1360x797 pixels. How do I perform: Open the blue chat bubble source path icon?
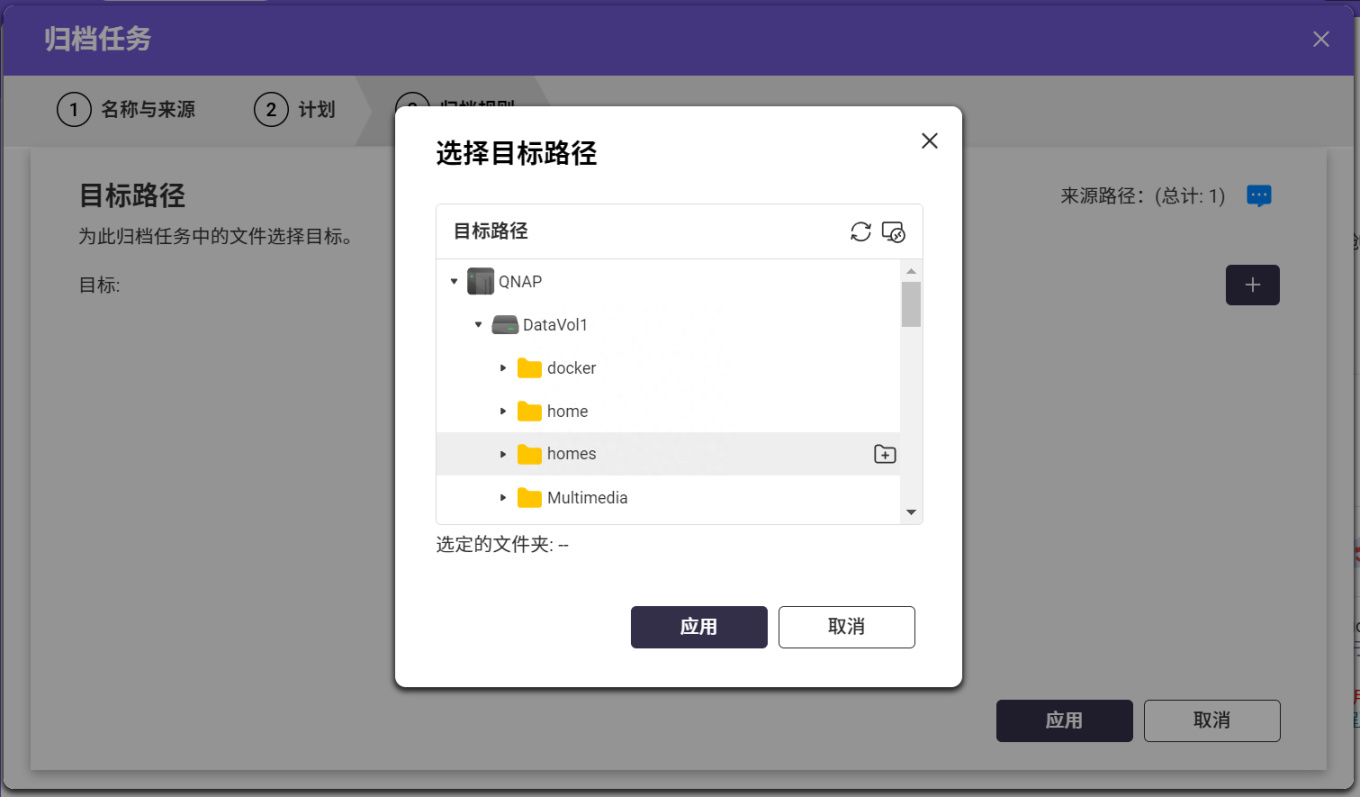(x=1259, y=196)
